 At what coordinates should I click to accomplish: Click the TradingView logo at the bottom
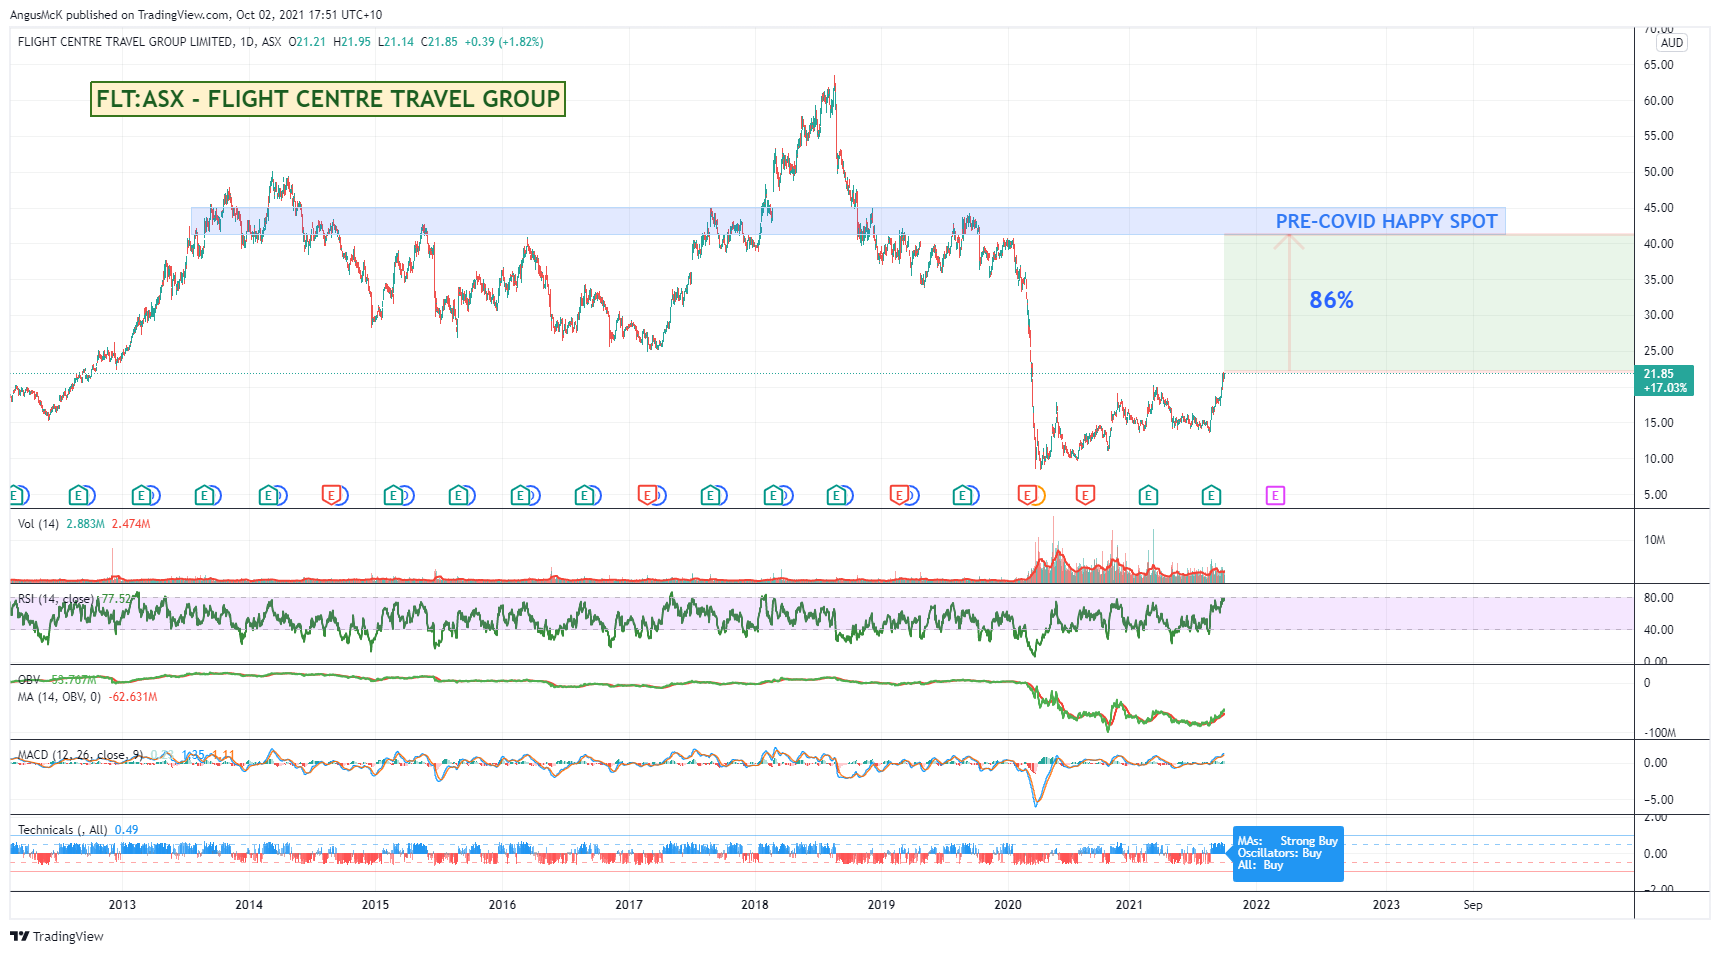point(57,937)
